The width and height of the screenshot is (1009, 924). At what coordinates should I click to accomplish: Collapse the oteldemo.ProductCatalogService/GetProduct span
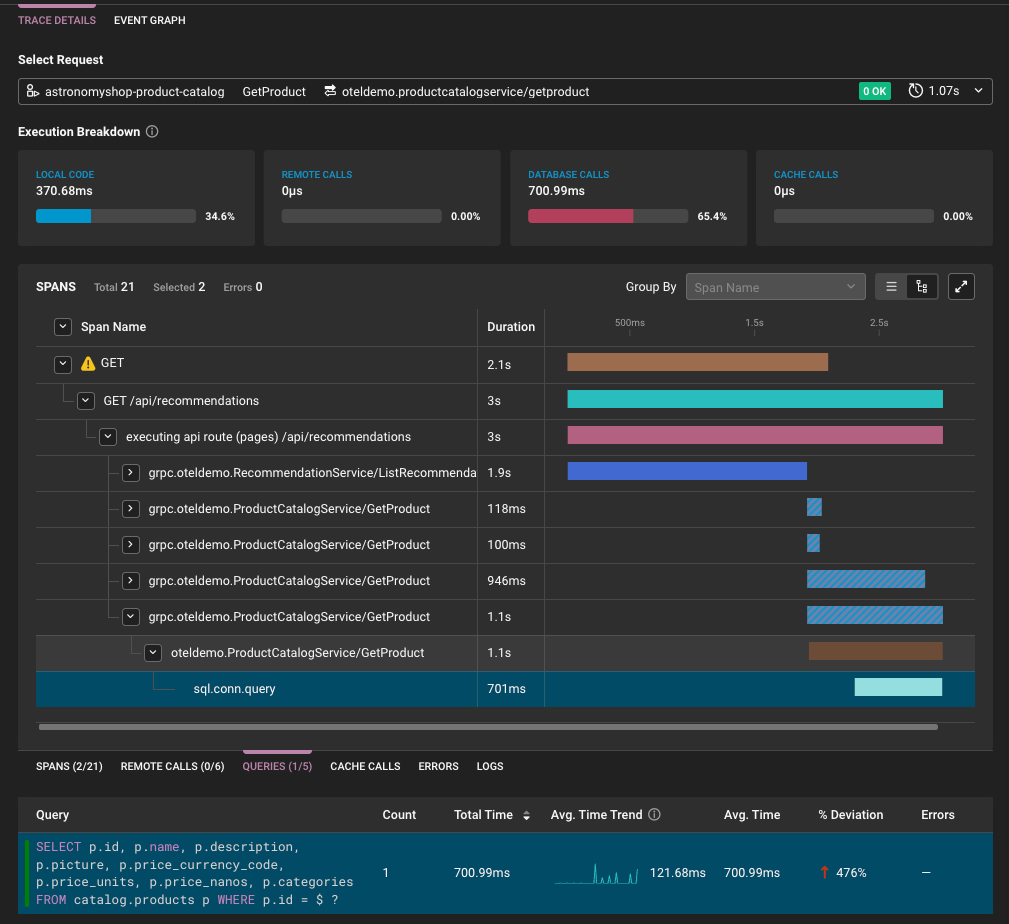(x=153, y=652)
